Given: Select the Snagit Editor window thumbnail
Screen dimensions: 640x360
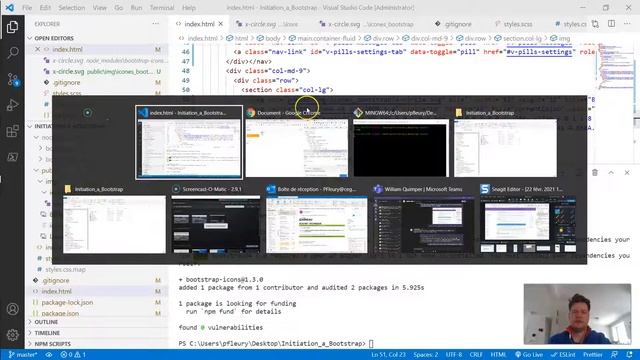Looking at the screenshot, I should coord(528,219).
